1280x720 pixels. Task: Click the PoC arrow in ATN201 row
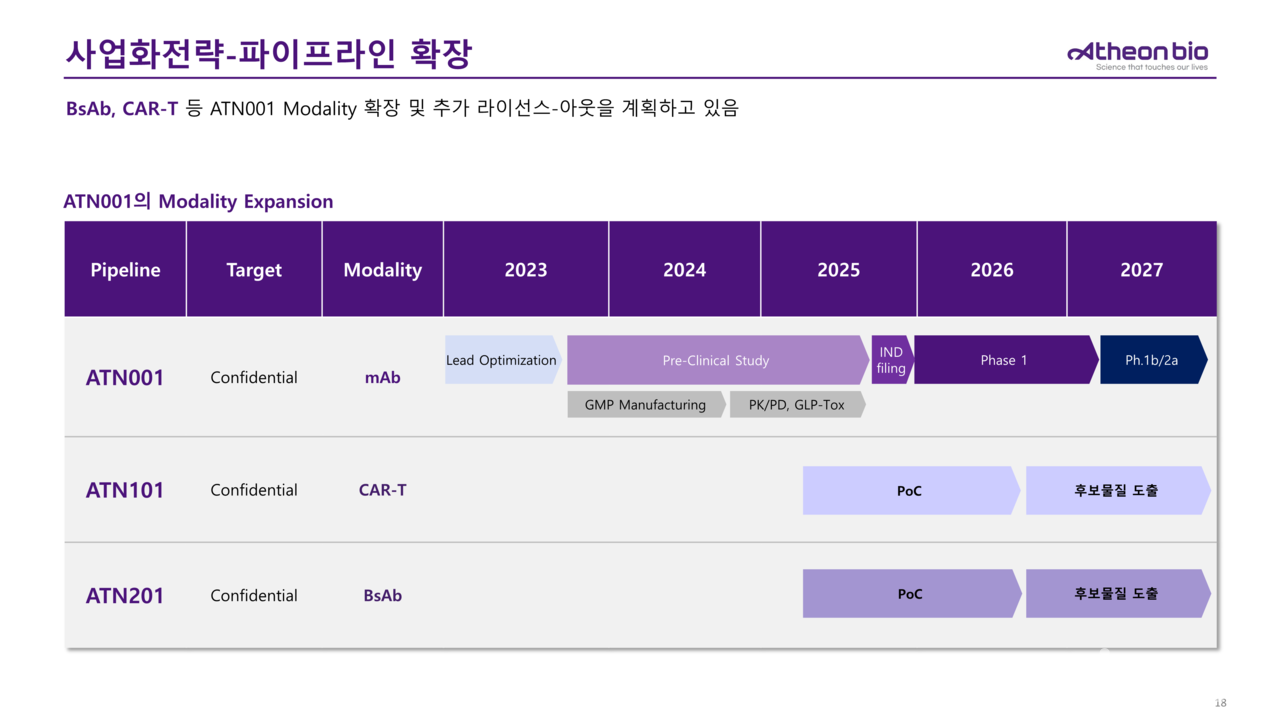[x=908, y=593]
